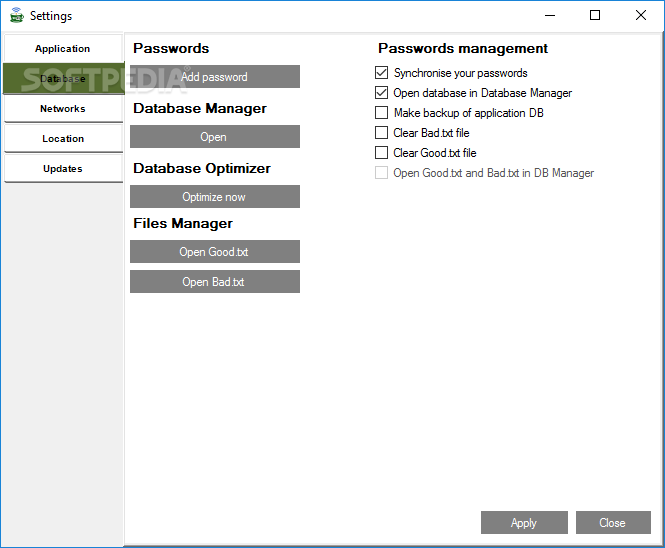Switch to the Application tab

click(63, 48)
